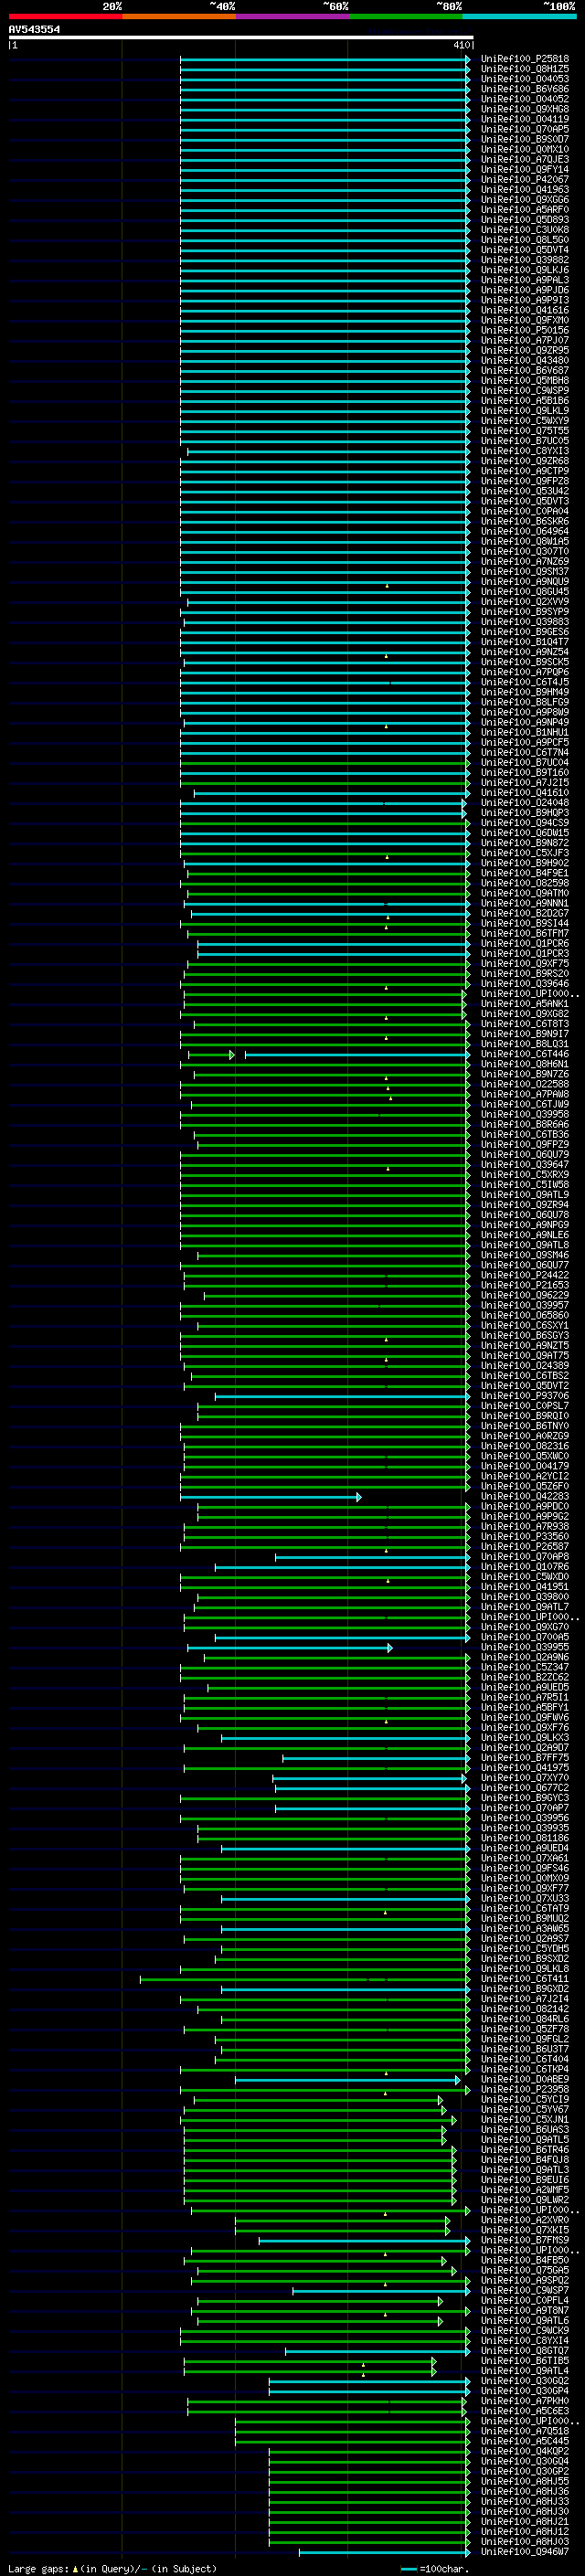
Task: Click the UniRef100_Q70AP5 label
Action: click(525, 129)
